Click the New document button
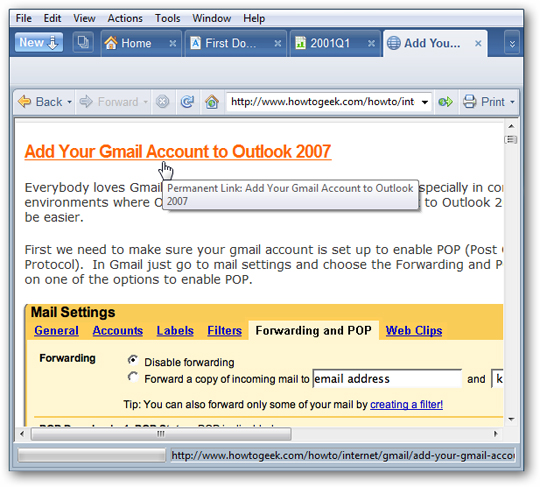Image resolution: width=540 pixels, height=487 pixels. (39, 43)
